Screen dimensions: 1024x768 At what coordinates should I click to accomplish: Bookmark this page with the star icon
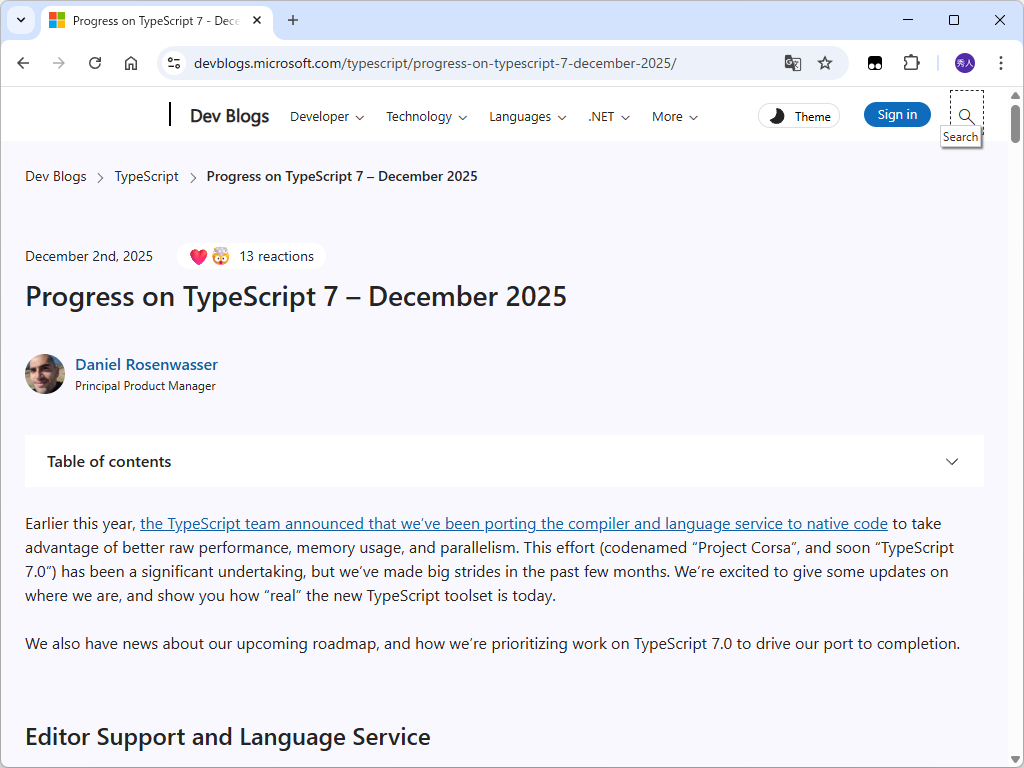[825, 63]
